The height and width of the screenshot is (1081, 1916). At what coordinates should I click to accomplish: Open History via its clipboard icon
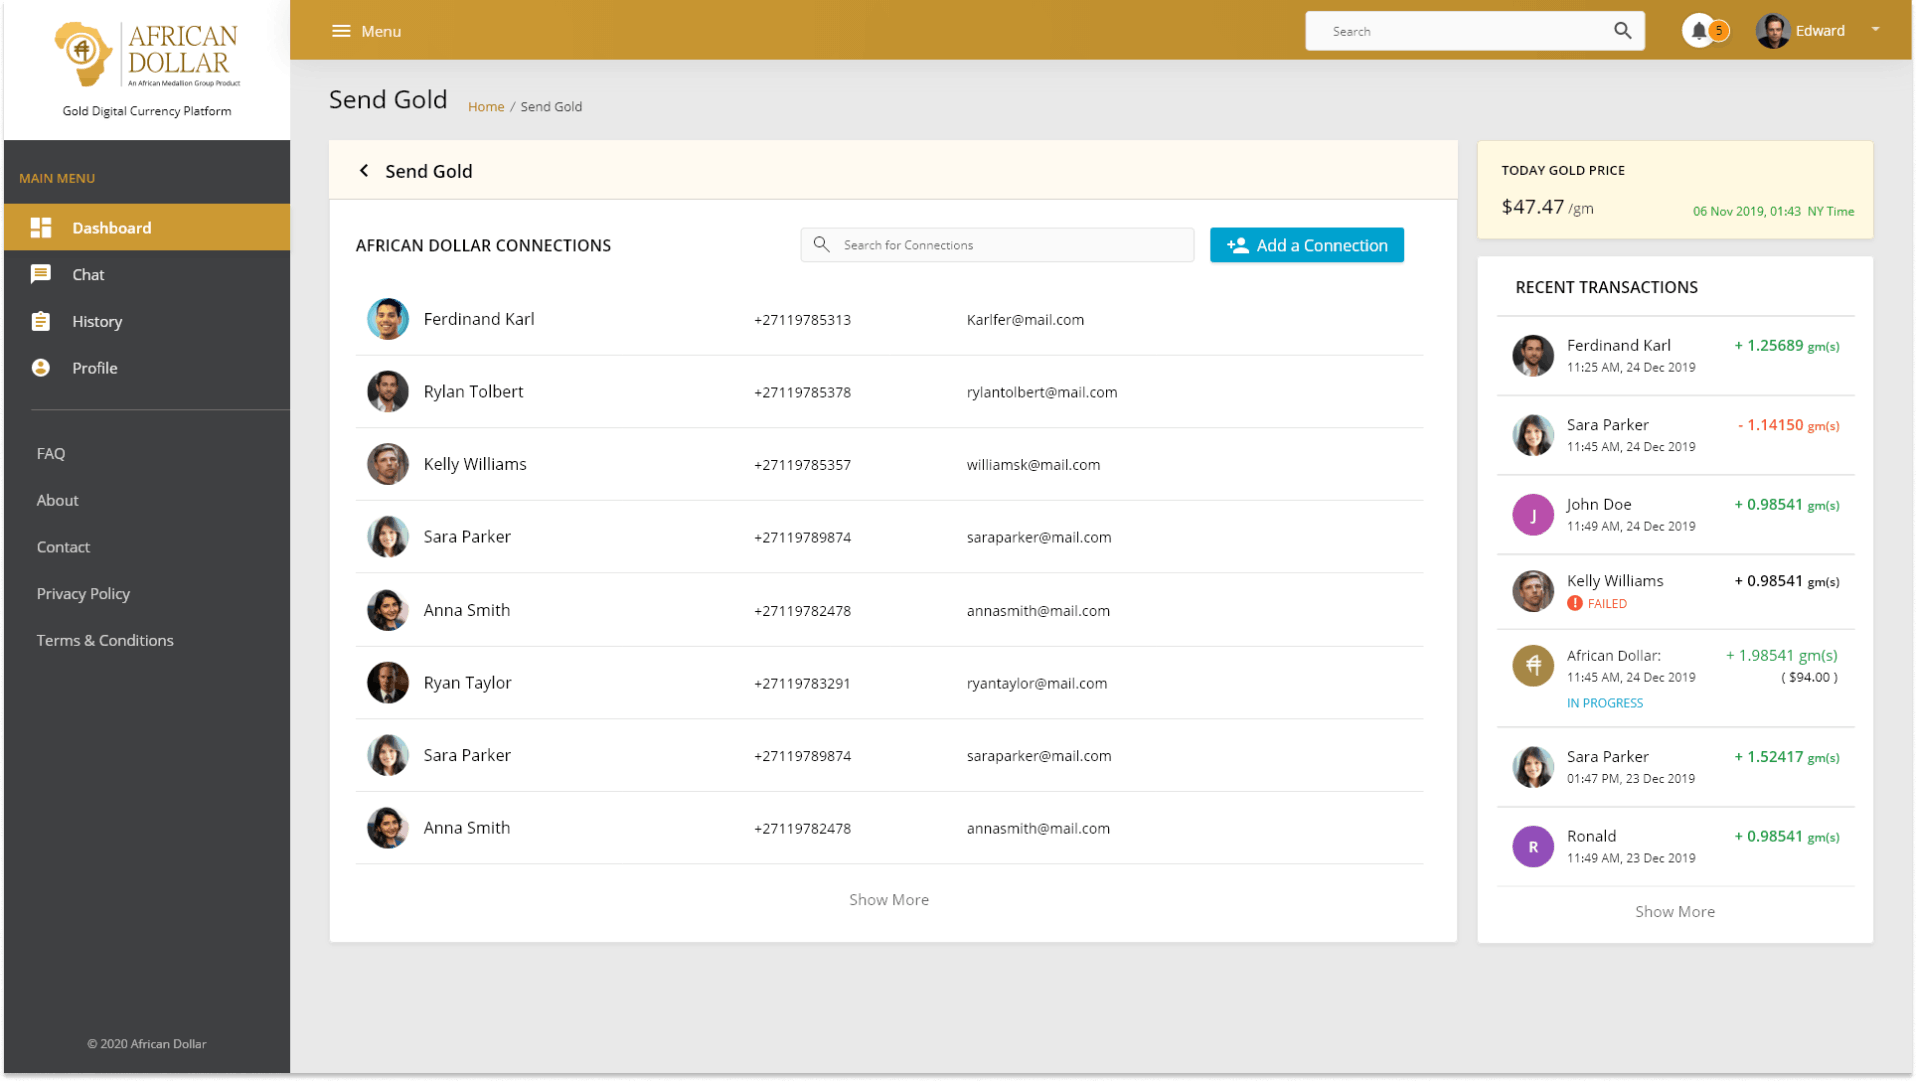pos(41,321)
